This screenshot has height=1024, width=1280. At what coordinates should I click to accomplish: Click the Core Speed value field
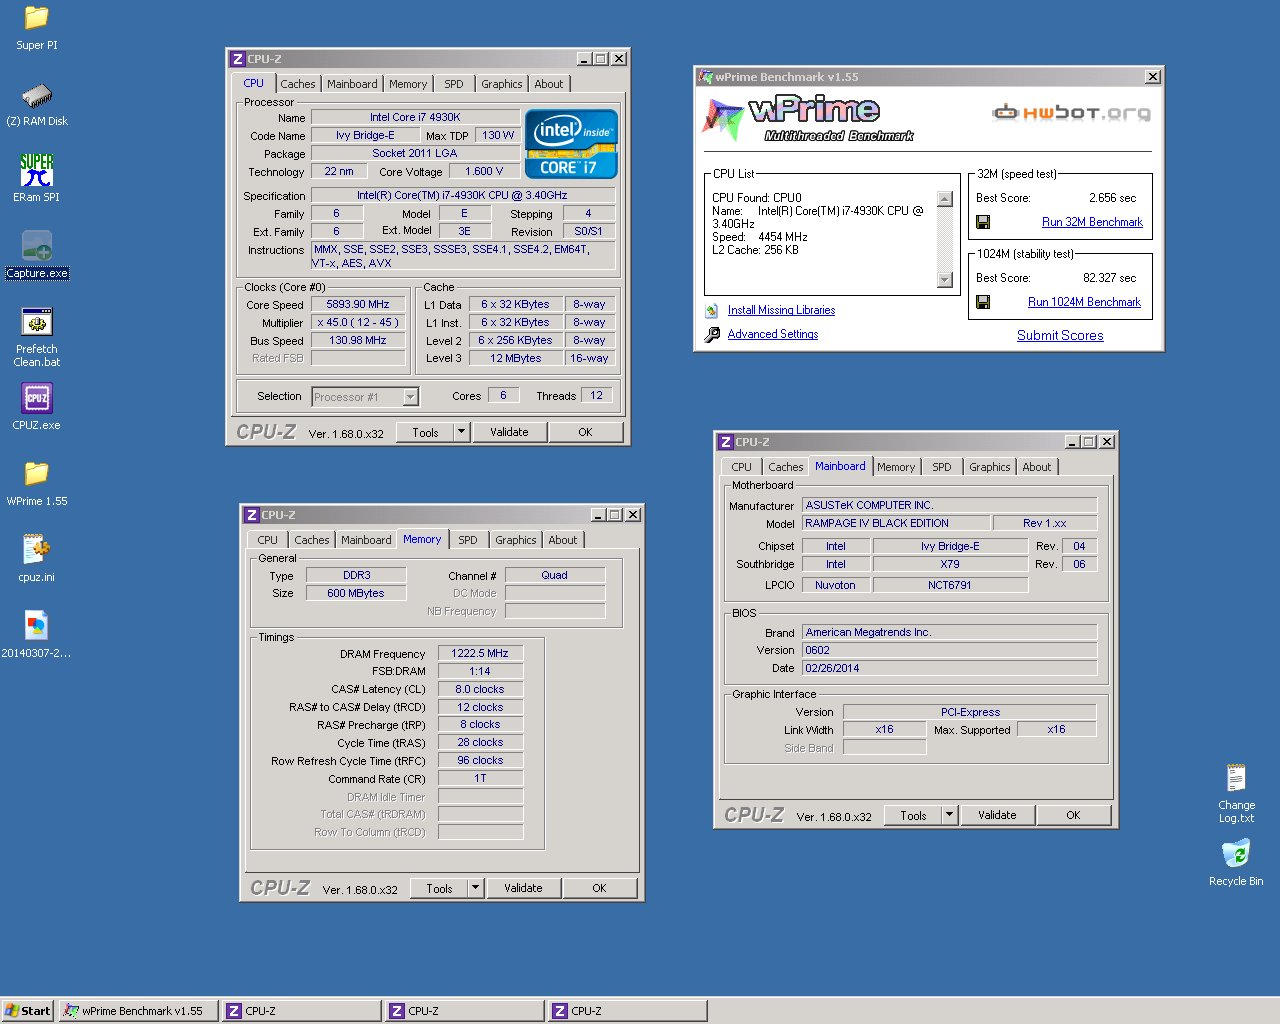pos(358,305)
